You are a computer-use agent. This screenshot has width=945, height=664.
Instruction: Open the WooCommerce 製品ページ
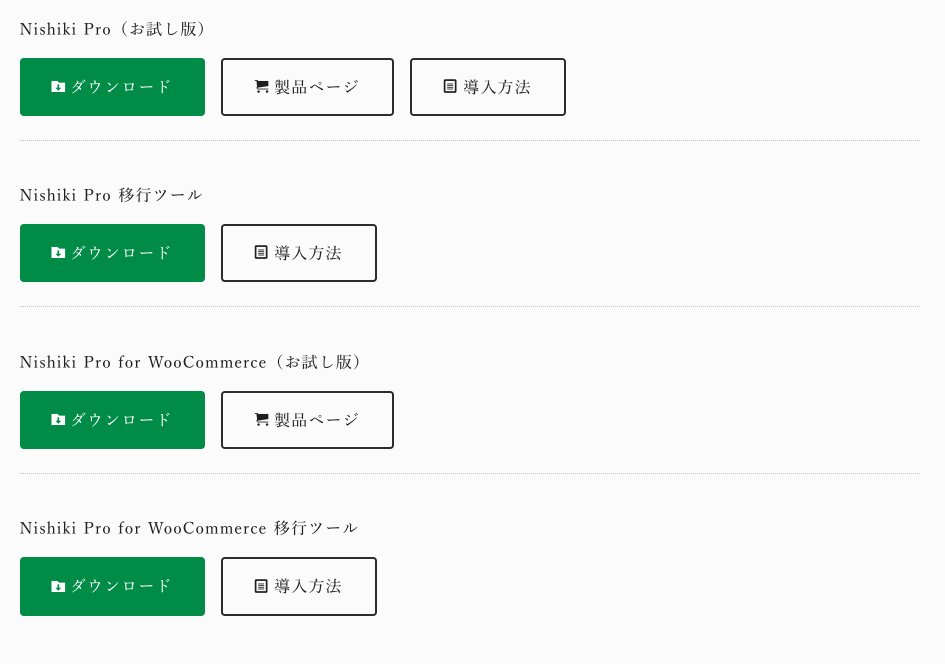307,420
